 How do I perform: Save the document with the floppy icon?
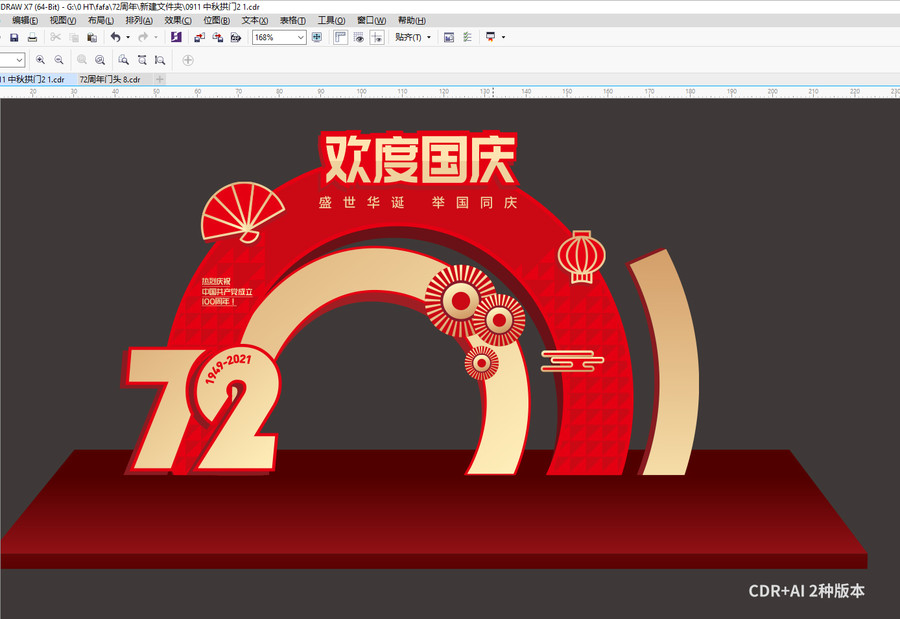click(x=14, y=37)
